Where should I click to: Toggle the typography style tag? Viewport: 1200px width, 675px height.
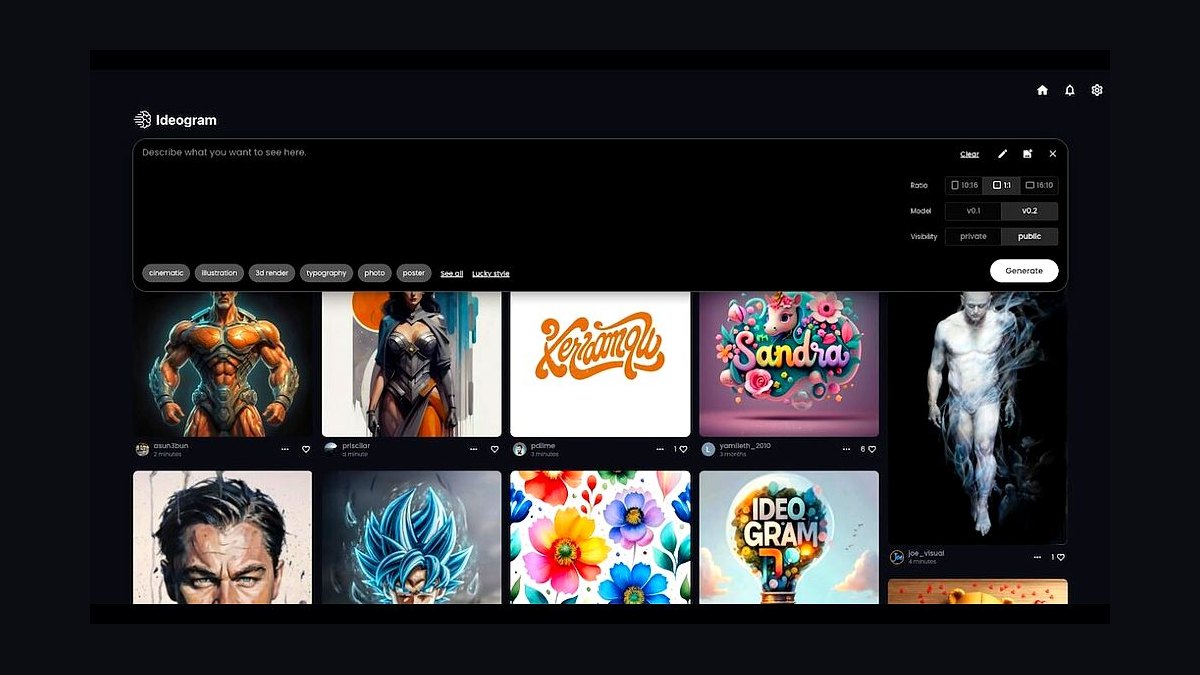pyautogui.click(x=326, y=273)
